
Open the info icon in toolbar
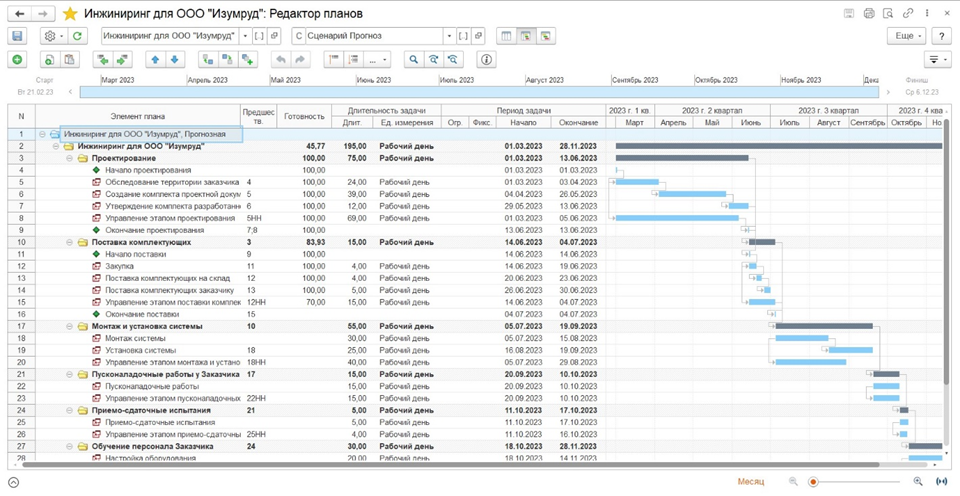[x=487, y=60]
